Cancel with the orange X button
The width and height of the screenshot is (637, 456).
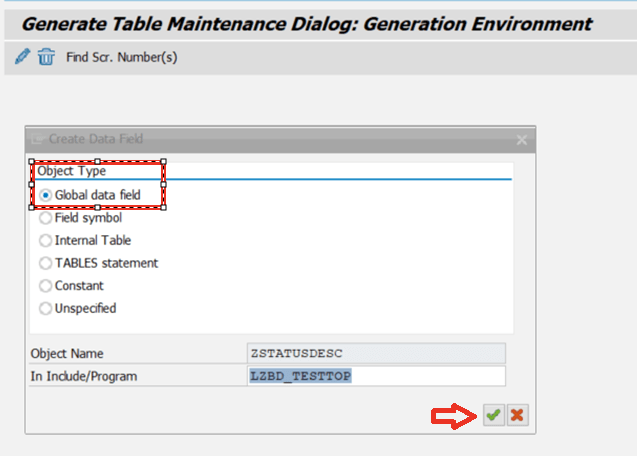[517, 415]
